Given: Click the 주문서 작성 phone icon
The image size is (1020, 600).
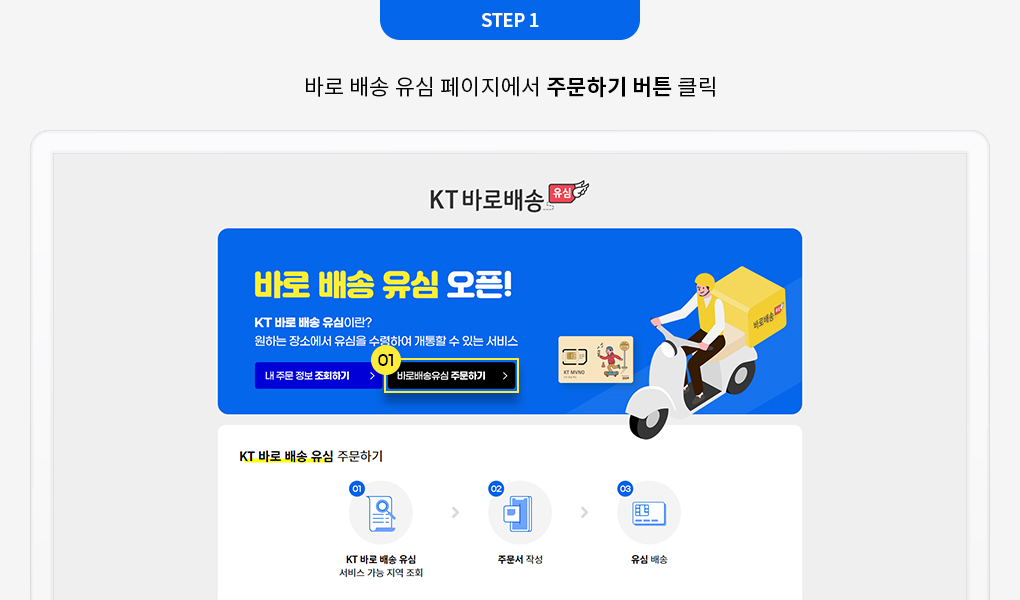Looking at the screenshot, I should coord(519,513).
